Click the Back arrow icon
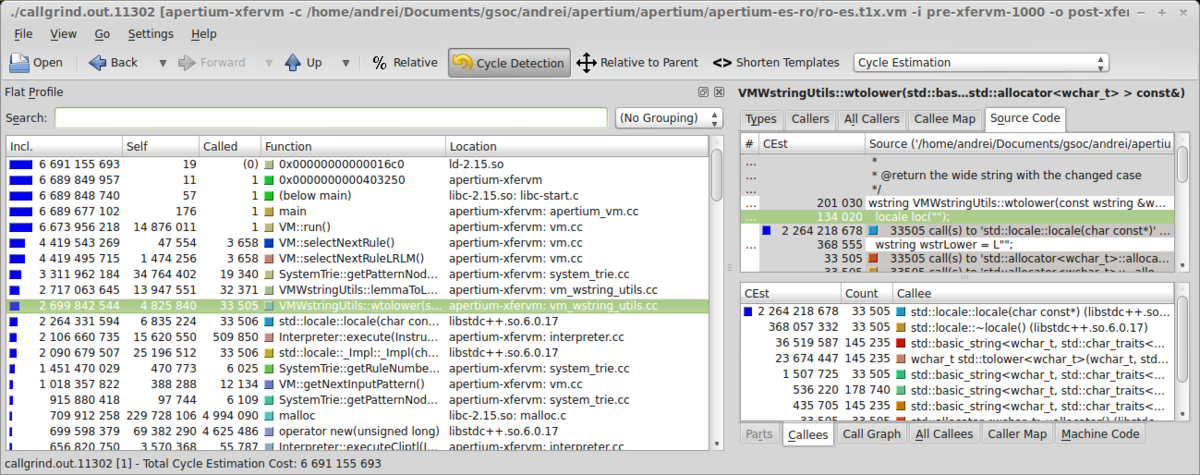1200x475 pixels. tap(98, 62)
